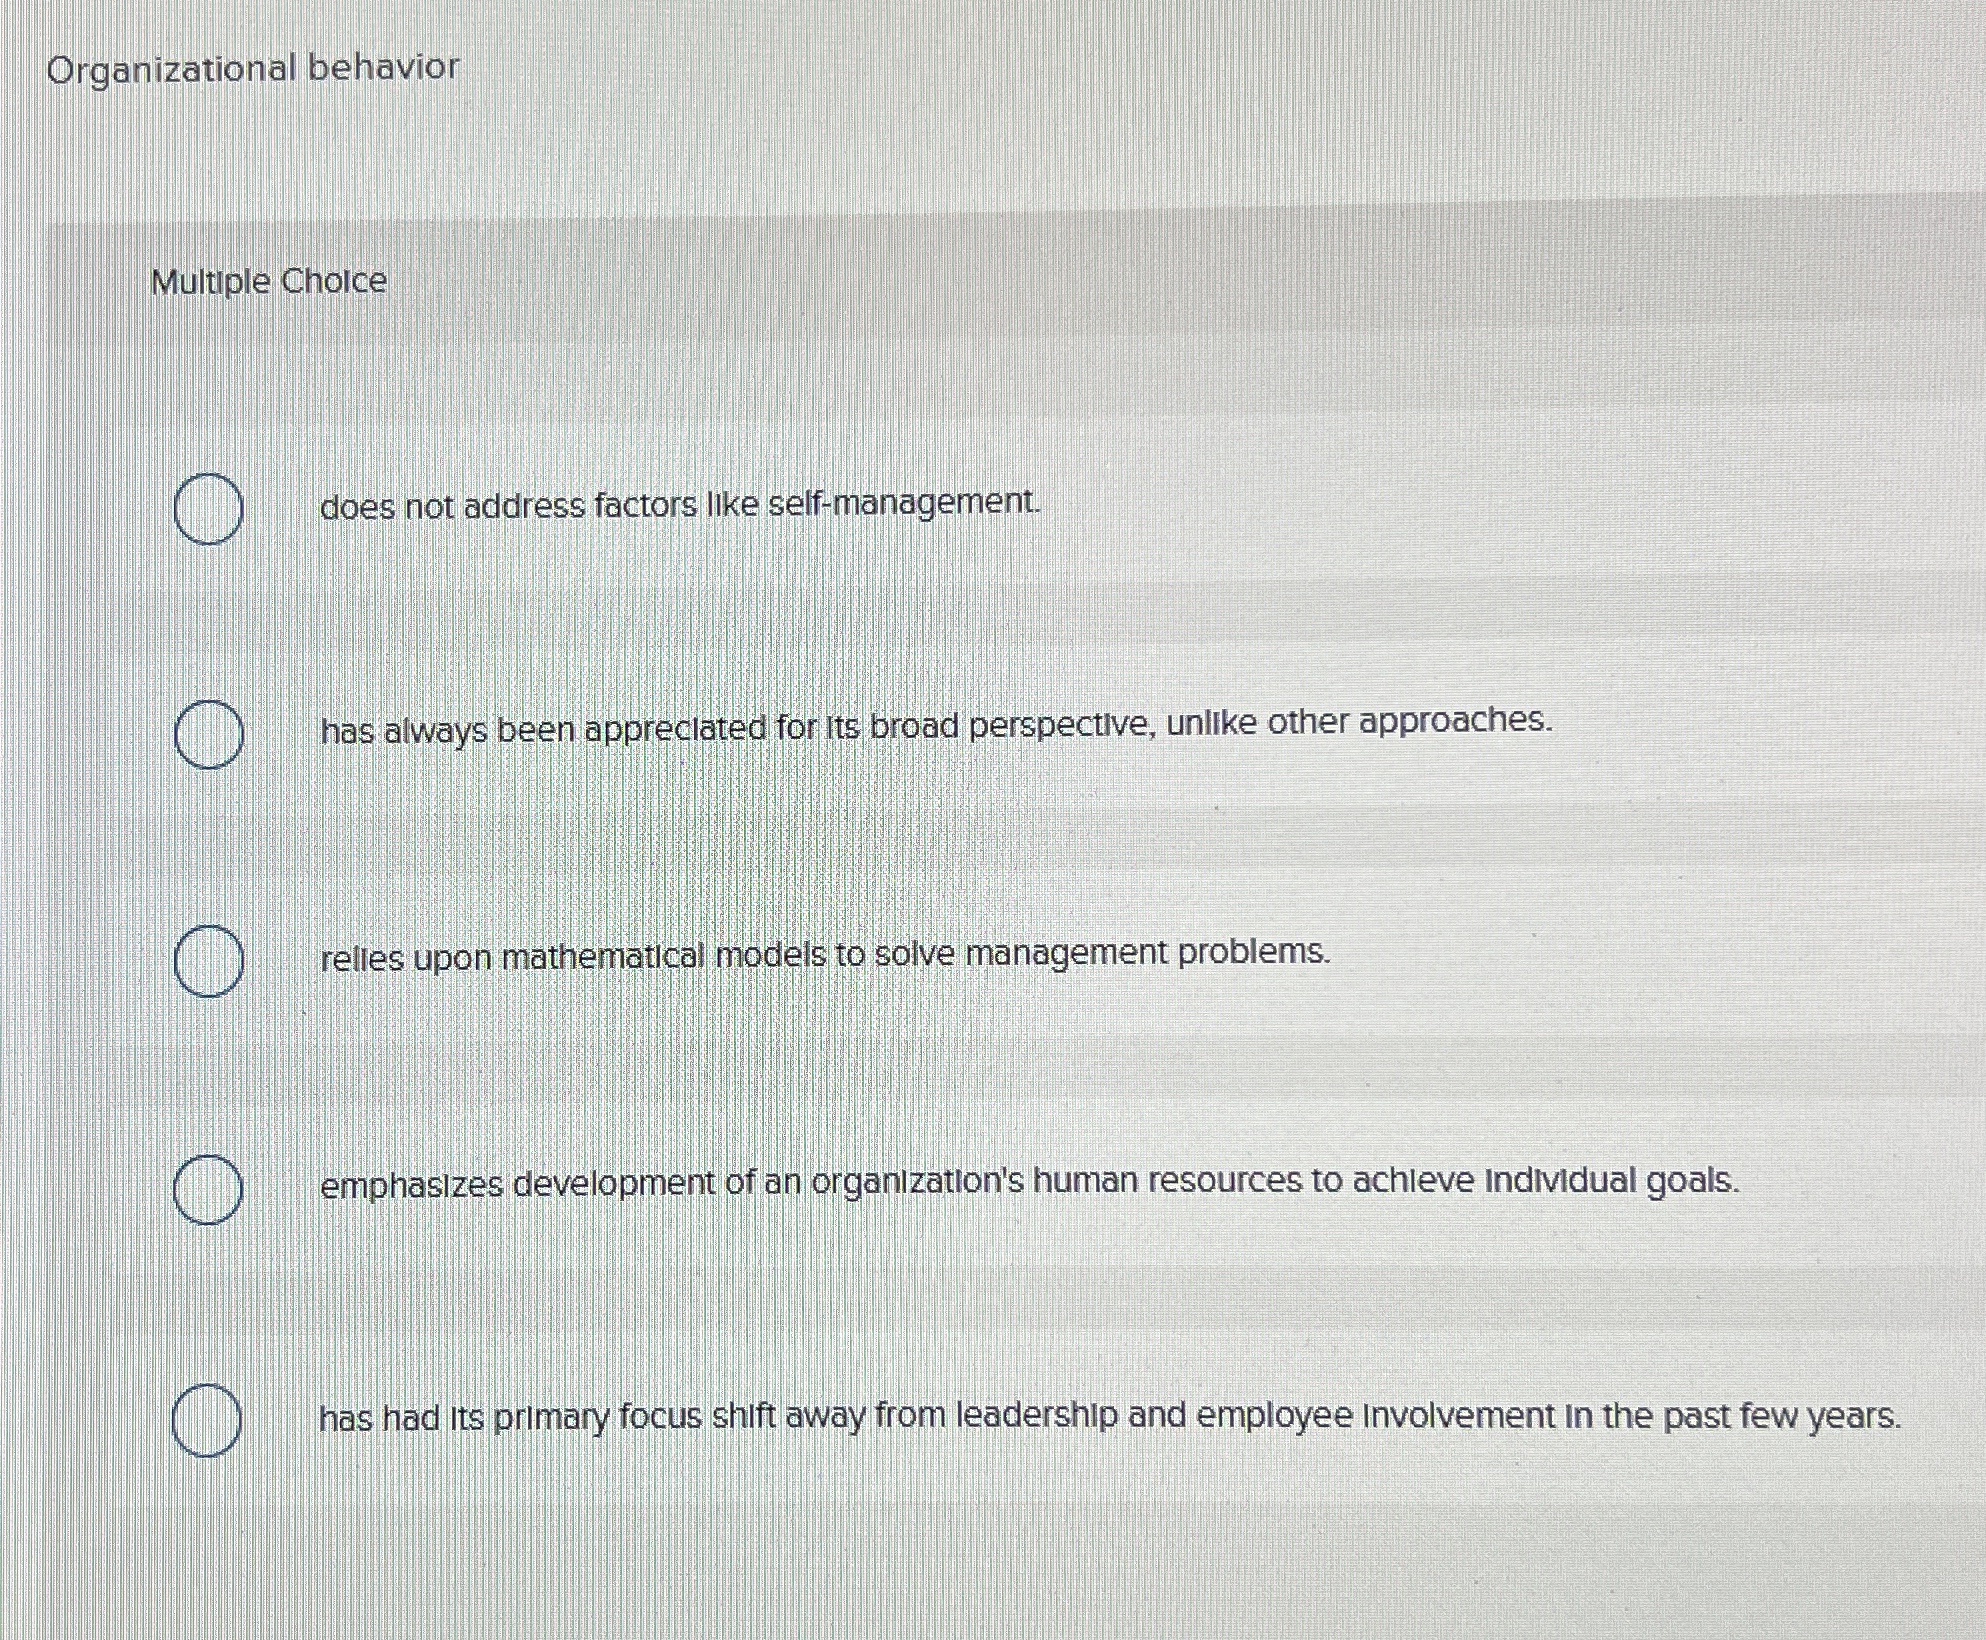1986x1640 pixels.
Task: Click the self-management answer text
Action: click(x=680, y=507)
